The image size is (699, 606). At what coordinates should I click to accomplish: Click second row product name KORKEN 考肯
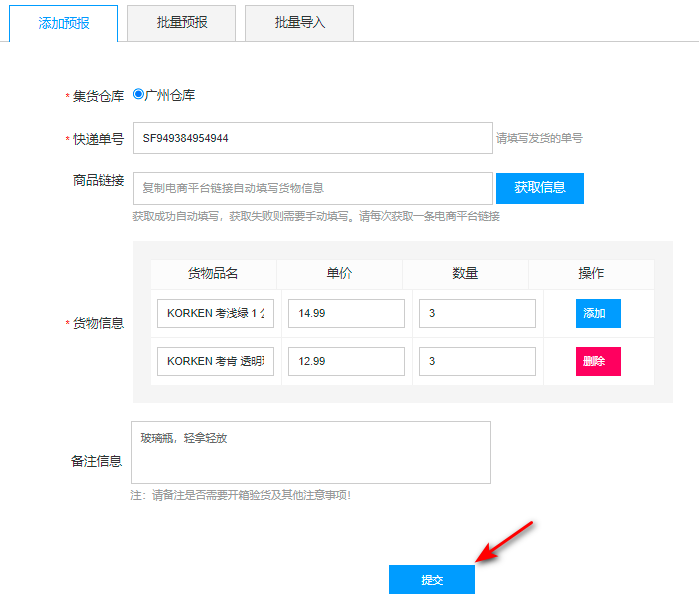click(x=215, y=361)
